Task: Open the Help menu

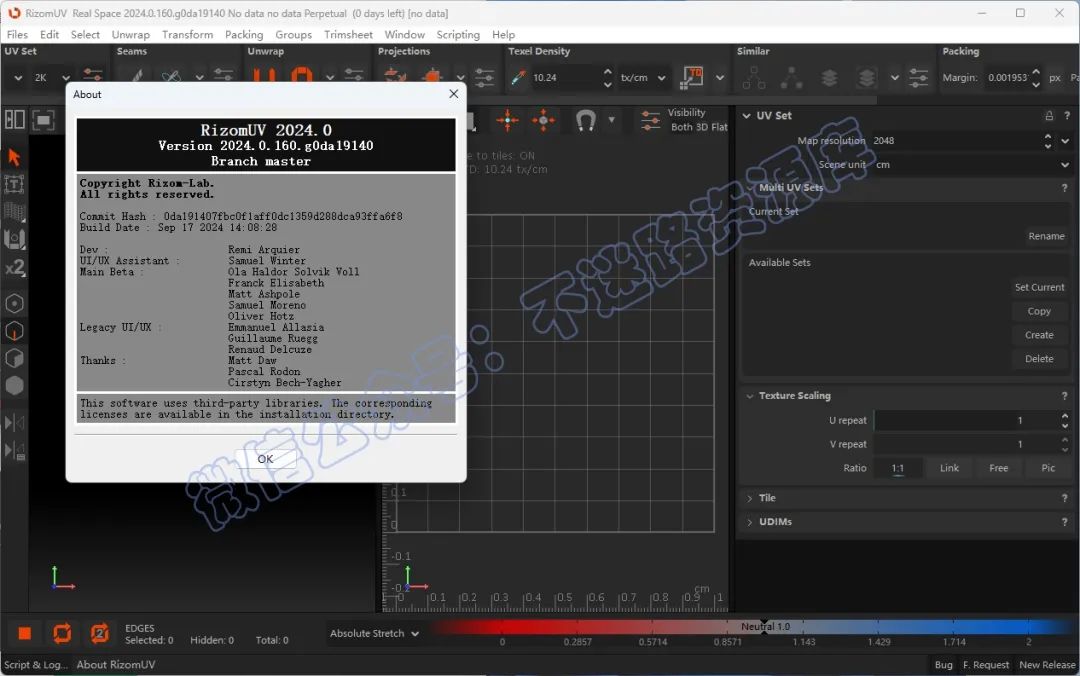Action: pyautogui.click(x=503, y=34)
